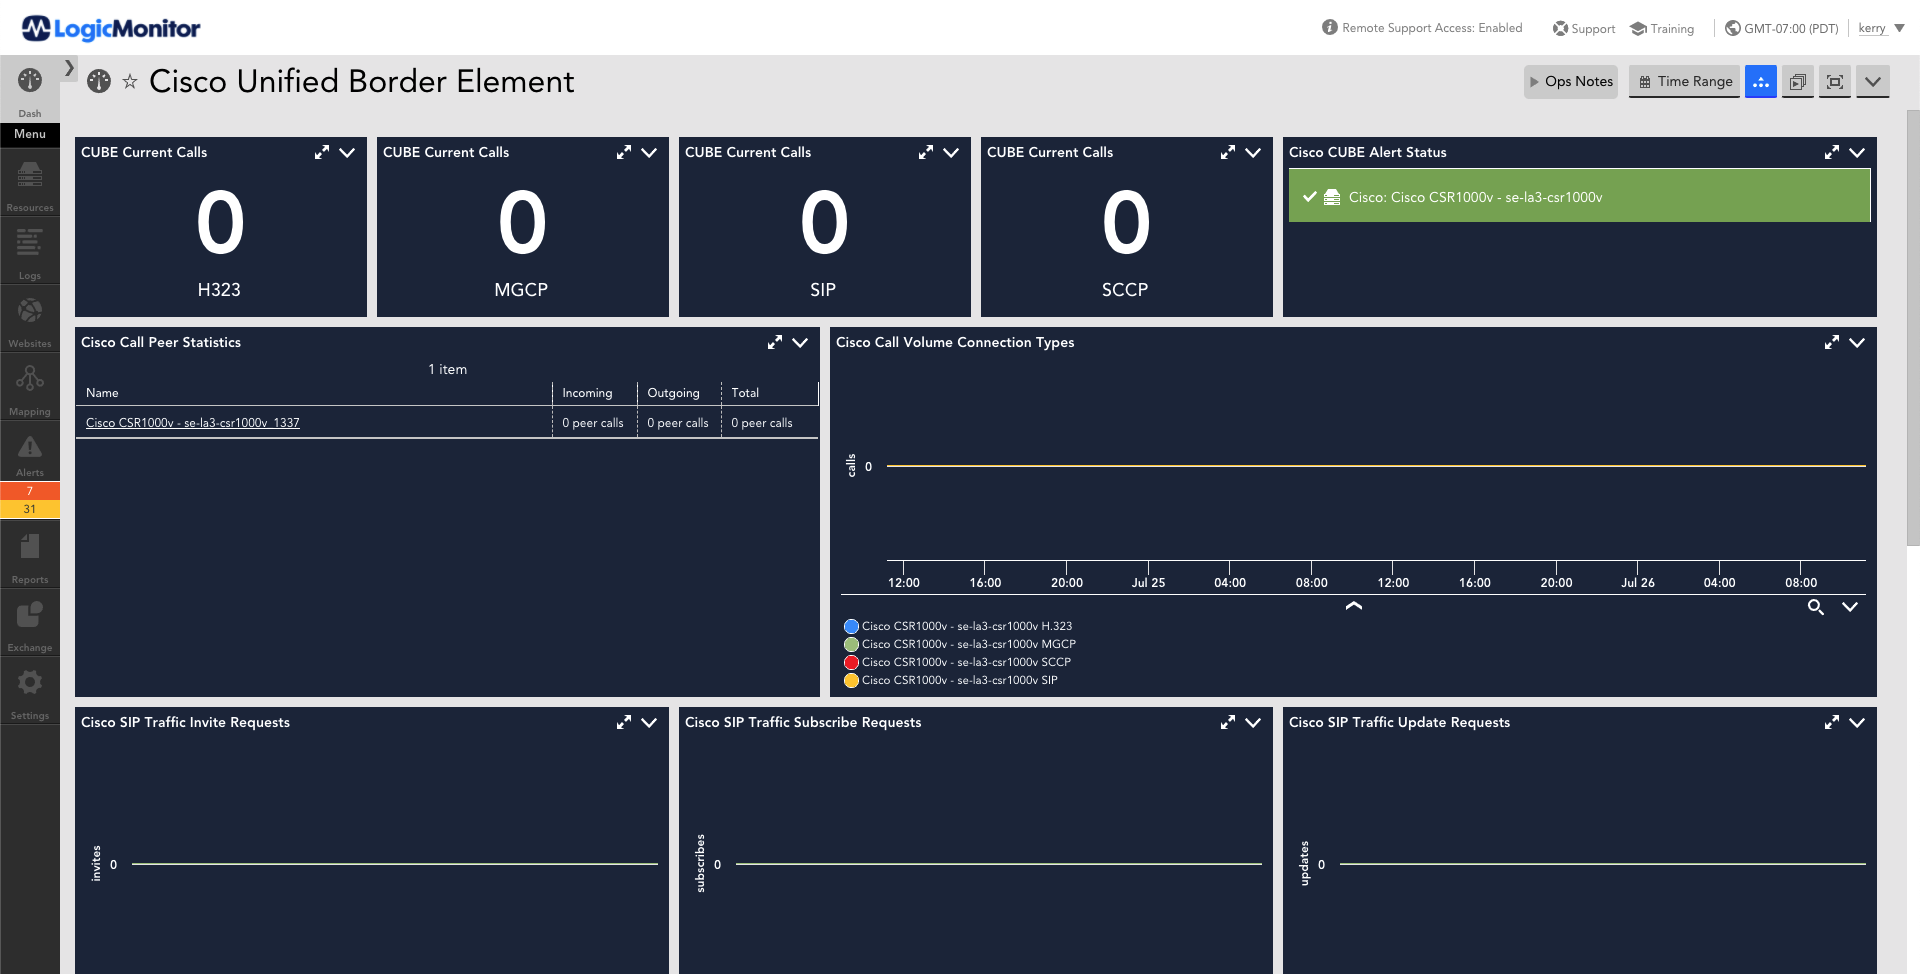Viewport: 1920px width, 974px height.
Task: Expand the Cisco CUBE Alert Status widget
Action: click(x=1832, y=152)
